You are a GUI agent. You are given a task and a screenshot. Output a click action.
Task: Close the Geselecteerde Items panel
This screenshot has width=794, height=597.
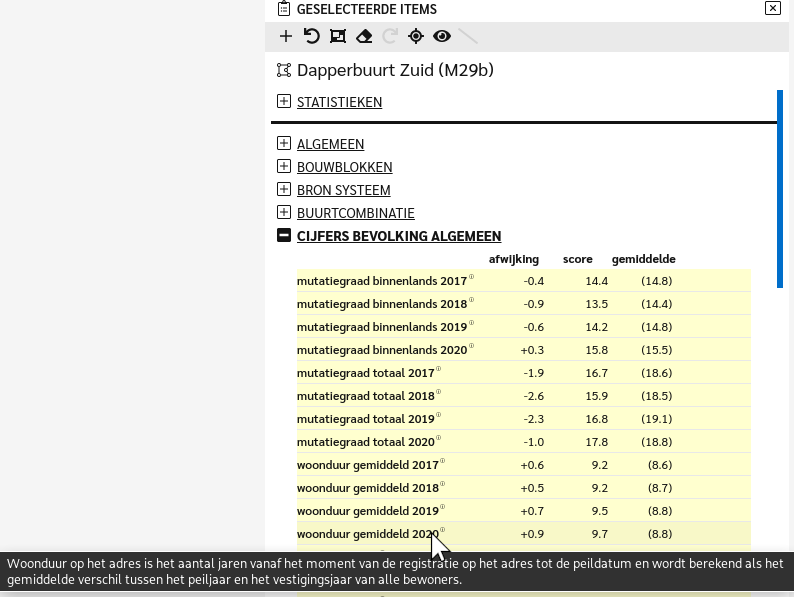[x=773, y=8]
